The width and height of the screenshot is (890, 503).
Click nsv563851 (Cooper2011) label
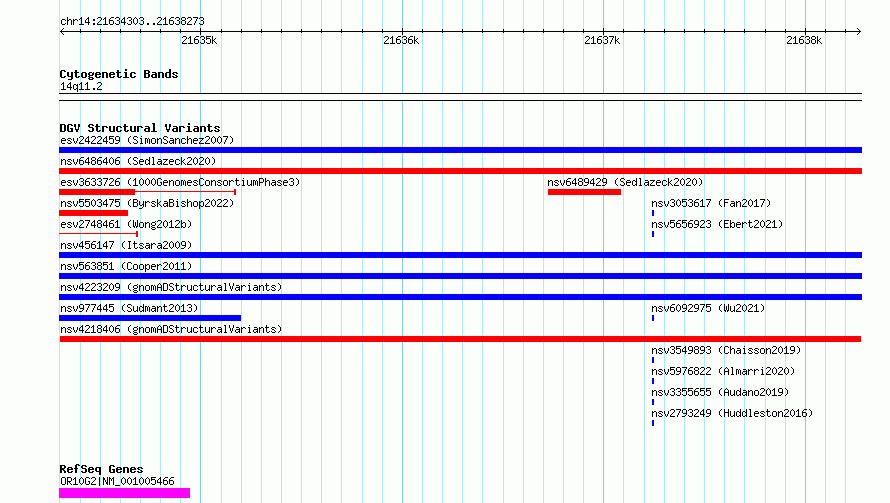tap(126, 266)
